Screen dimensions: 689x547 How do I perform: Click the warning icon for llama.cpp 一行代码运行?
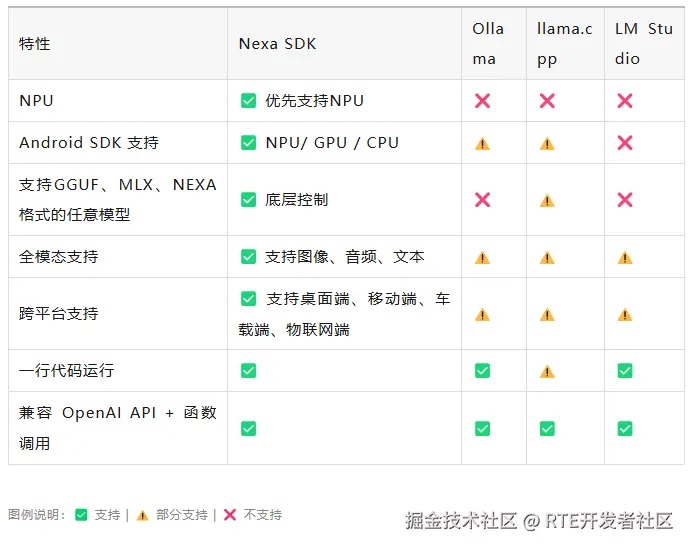pos(547,371)
